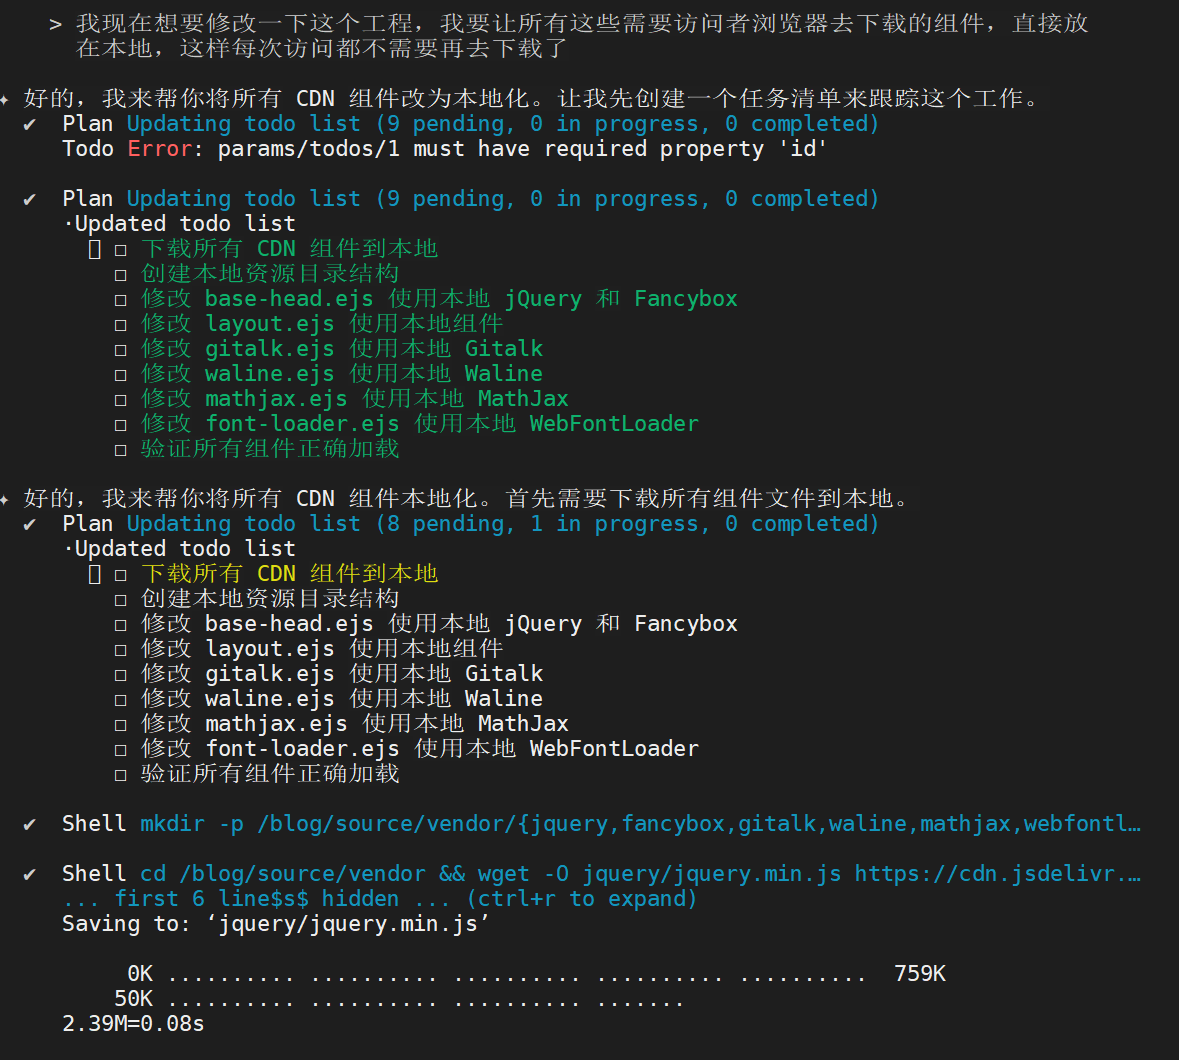Screen dimensions: 1179x1060
Task: Click the bullet before the "首先需要下载" assistant reply
Action: click(5, 499)
